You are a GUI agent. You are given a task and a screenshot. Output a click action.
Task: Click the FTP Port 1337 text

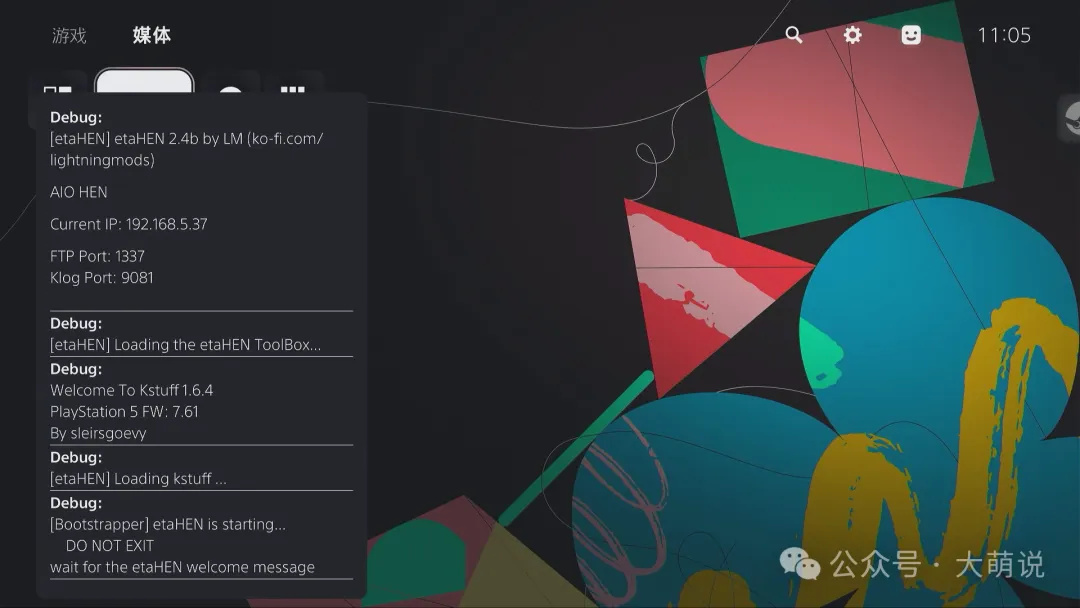[x=97, y=256]
